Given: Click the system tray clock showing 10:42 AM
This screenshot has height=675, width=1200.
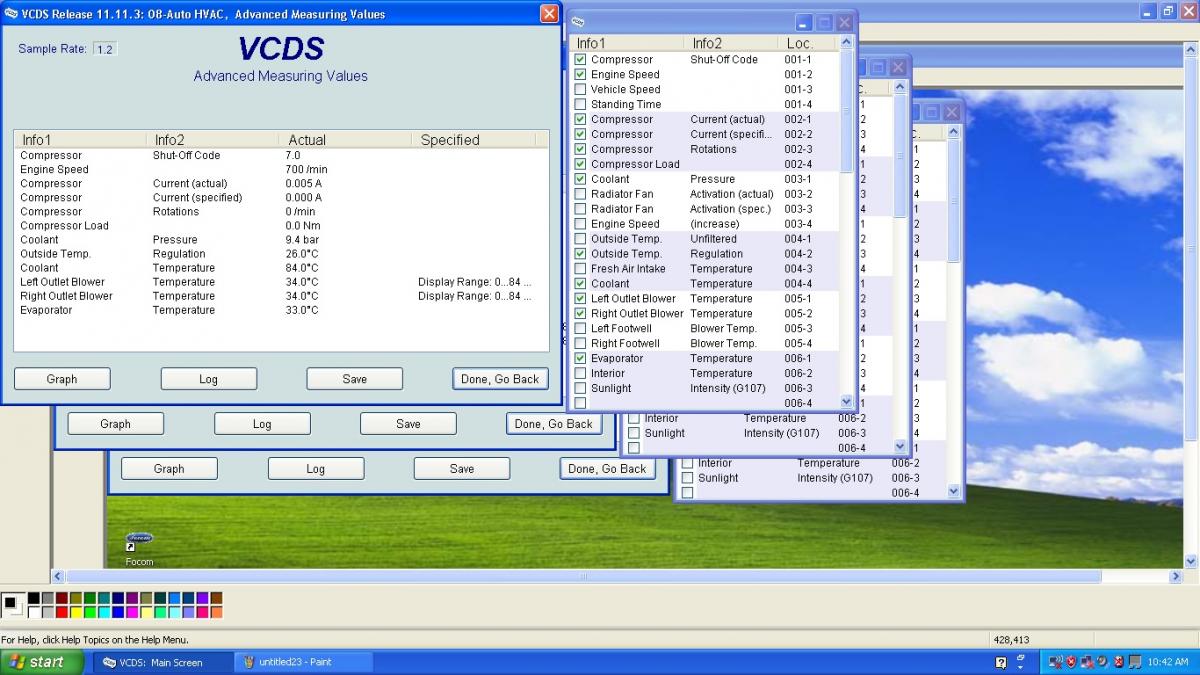Looking at the screenshot, I should pyautogui.click(x=1168, y=662).
